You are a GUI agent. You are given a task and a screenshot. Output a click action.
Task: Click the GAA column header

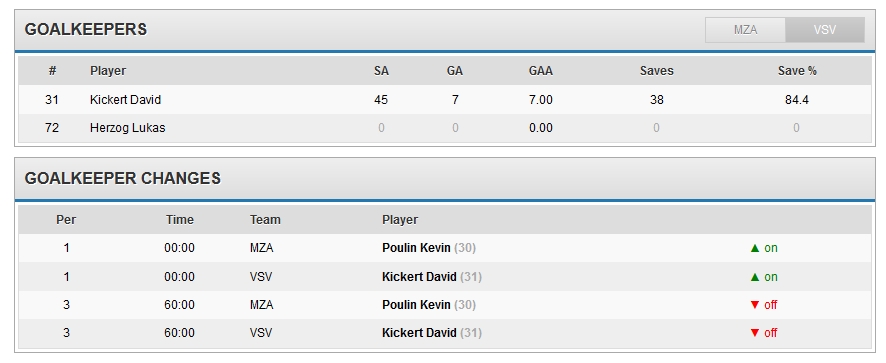tap(541, 71)
